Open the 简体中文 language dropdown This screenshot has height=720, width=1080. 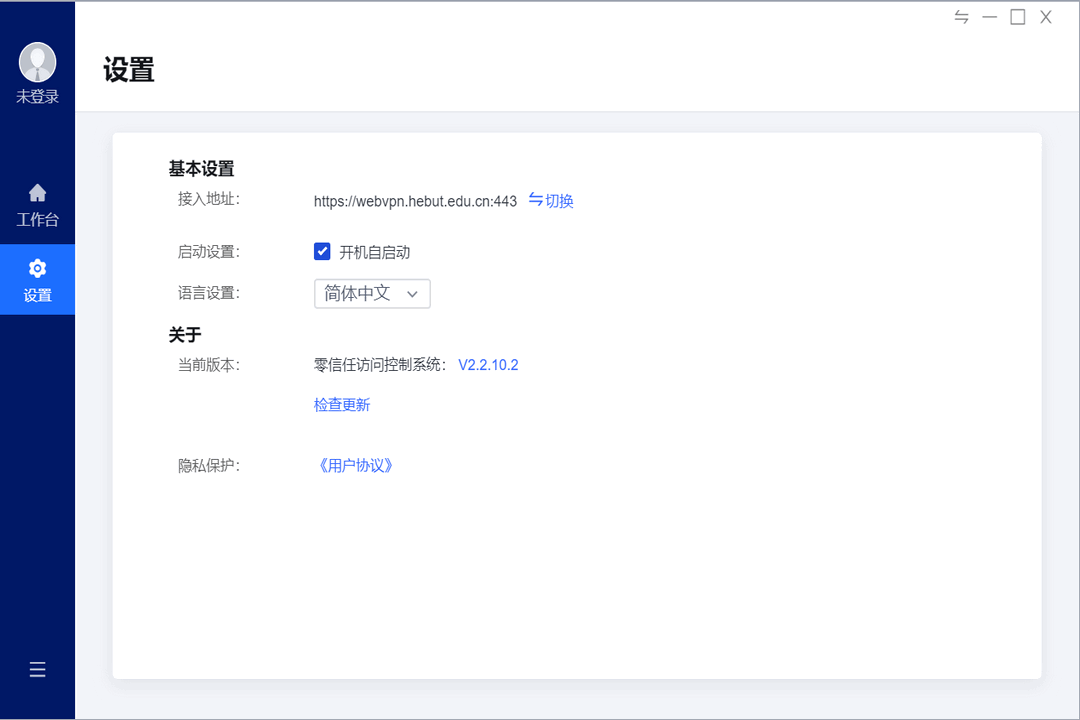(371, 293)
